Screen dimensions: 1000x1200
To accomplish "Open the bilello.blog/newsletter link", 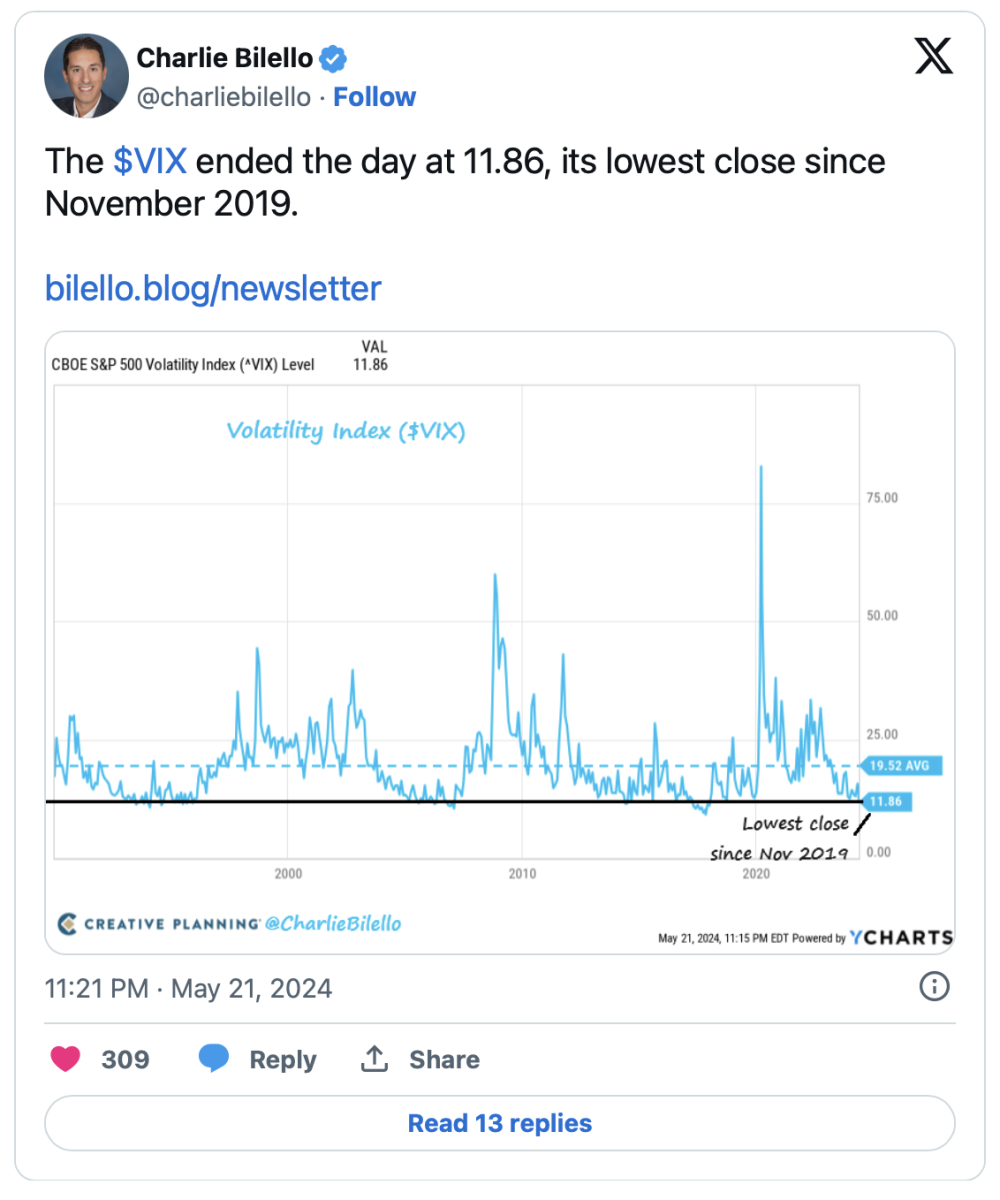I will (x=213, y=288).
